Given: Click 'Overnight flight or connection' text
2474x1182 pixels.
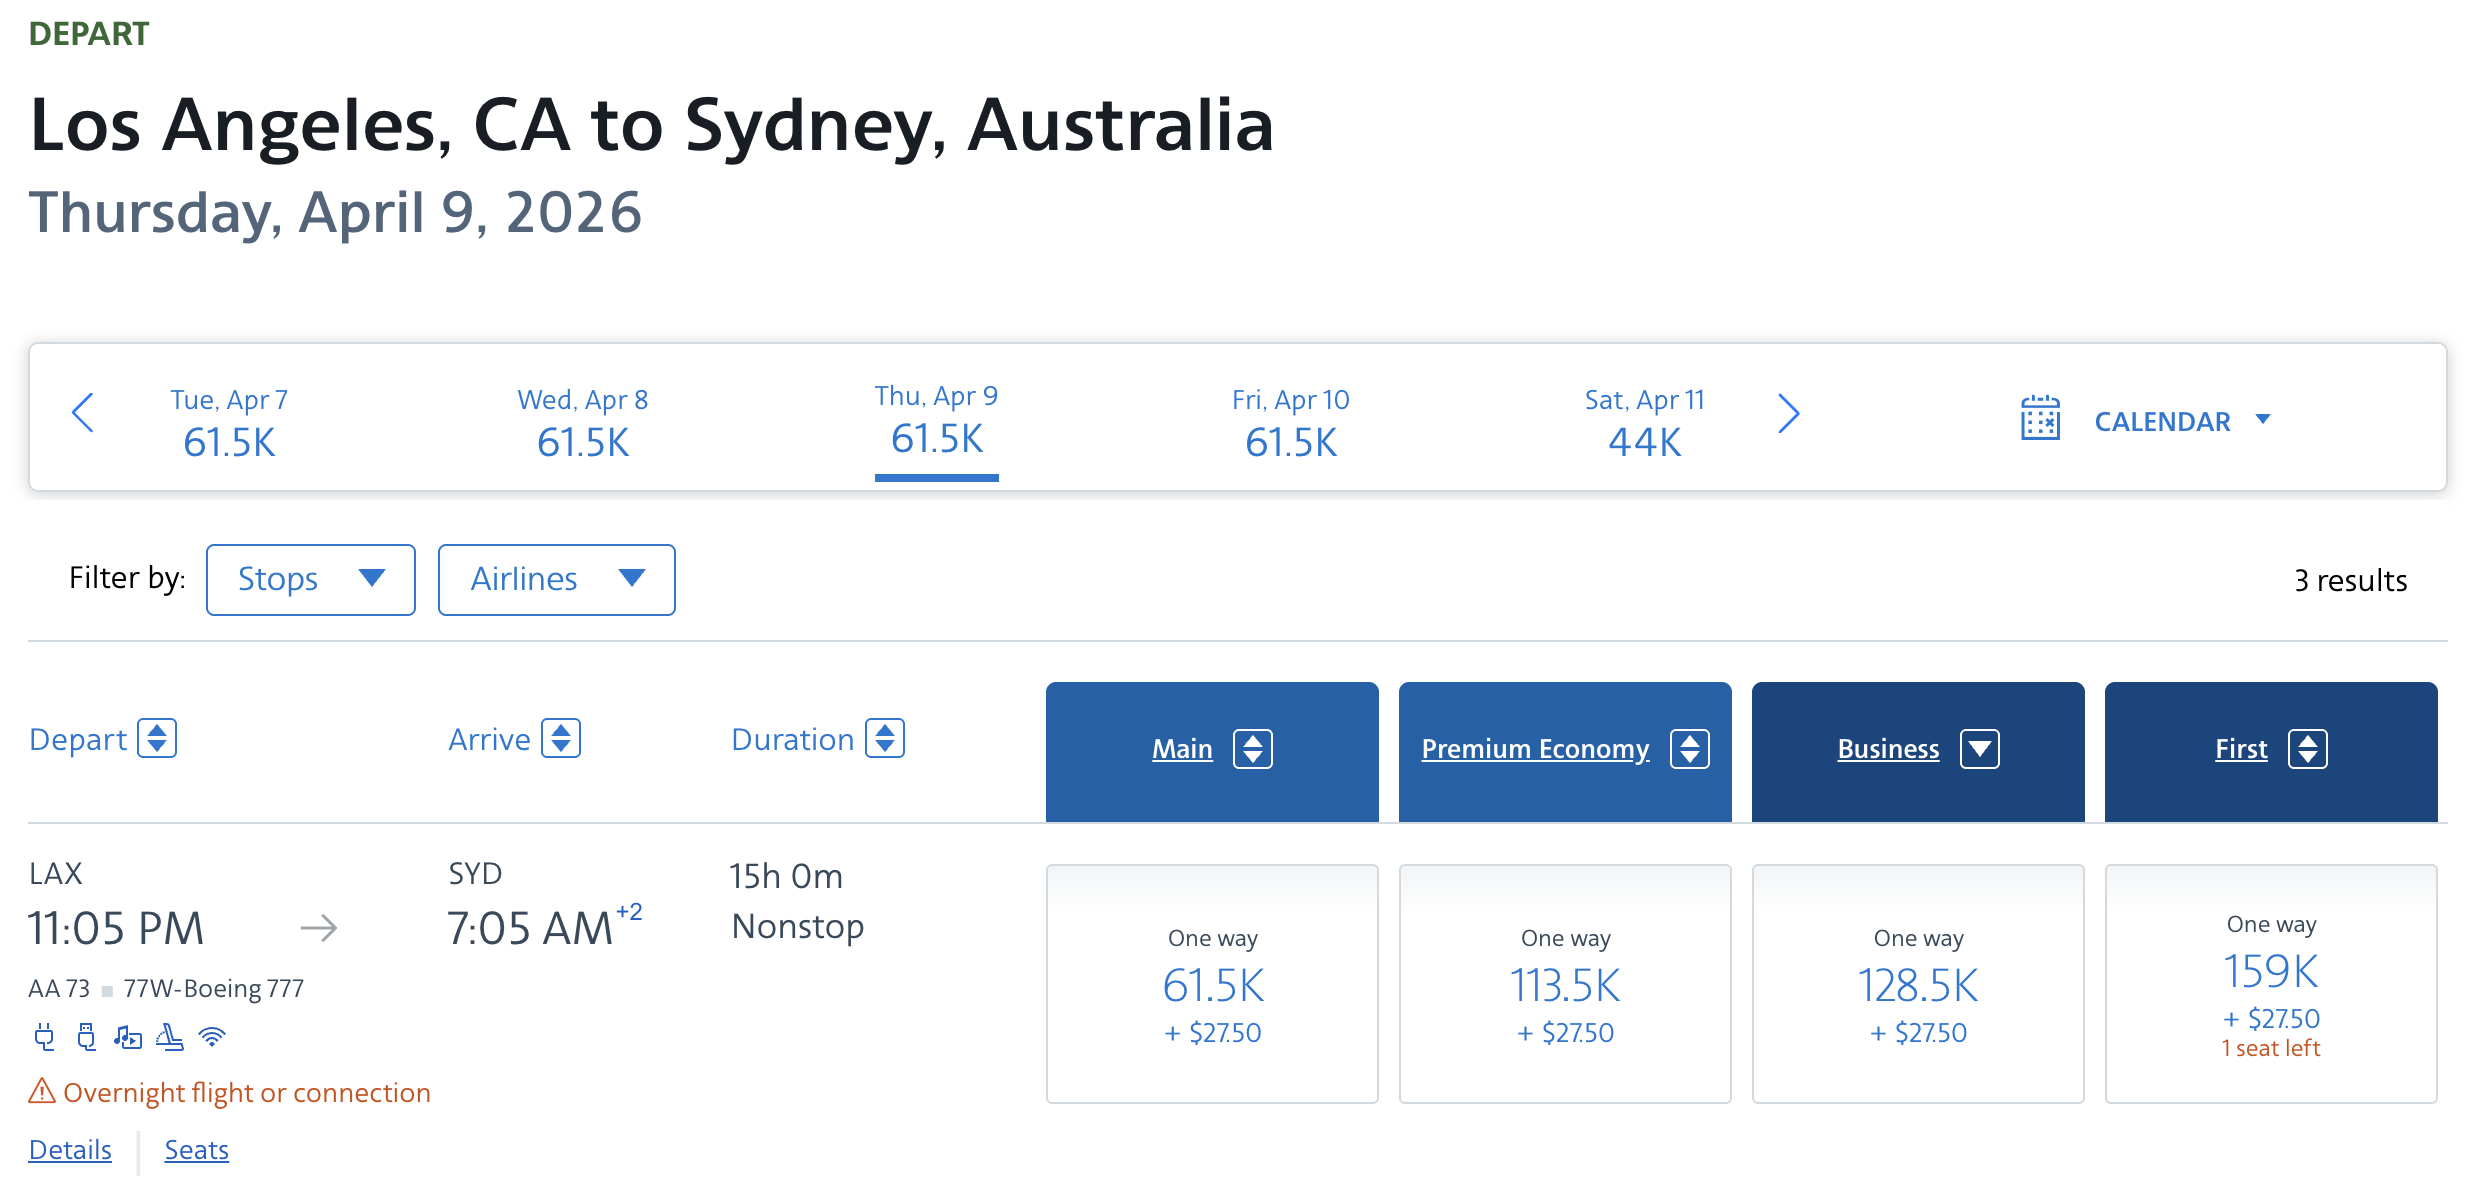Looking at the screenshot, I should (x=247, y=1092).
